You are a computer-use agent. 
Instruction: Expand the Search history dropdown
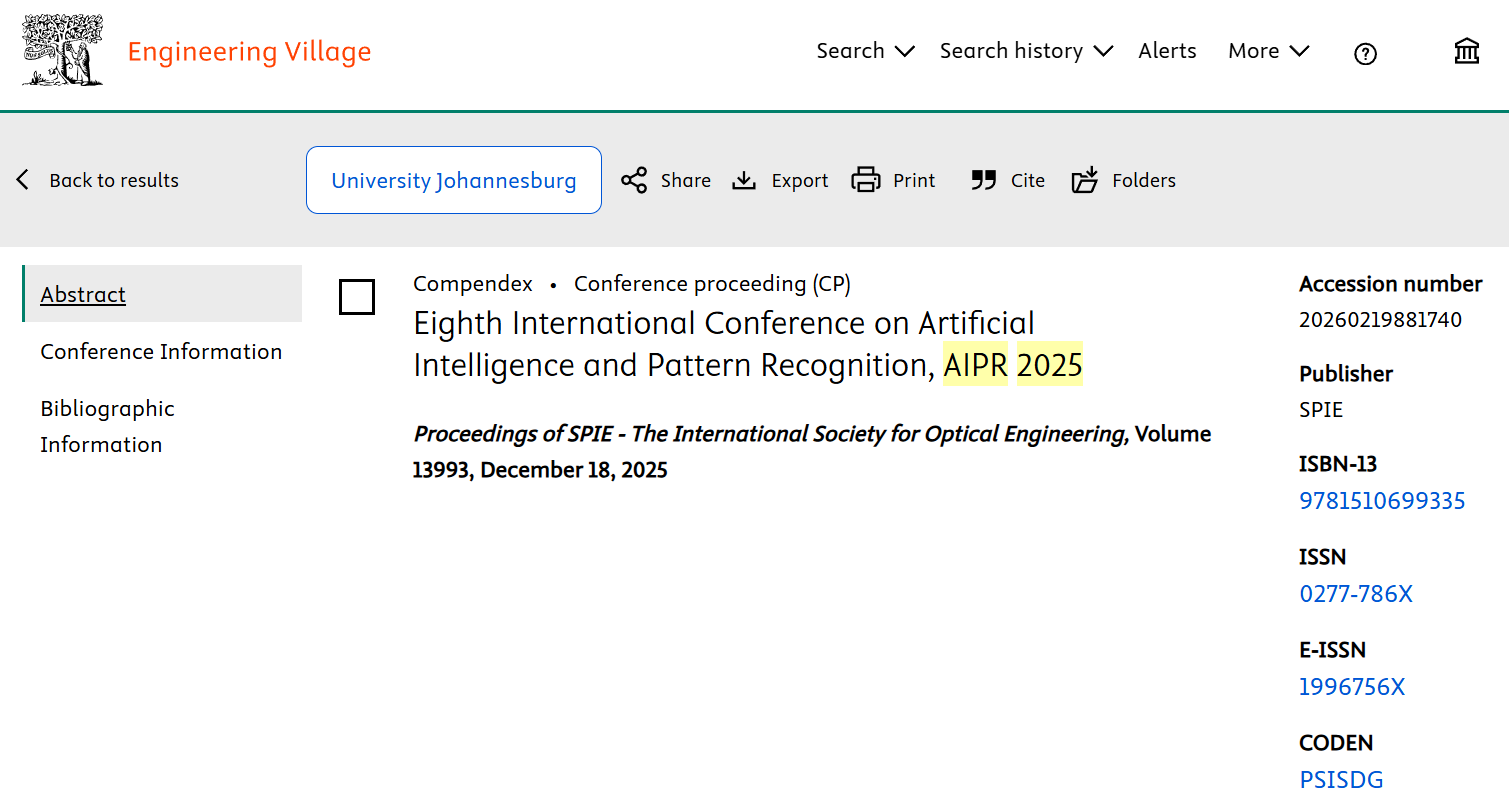(x=1025, y=51)
